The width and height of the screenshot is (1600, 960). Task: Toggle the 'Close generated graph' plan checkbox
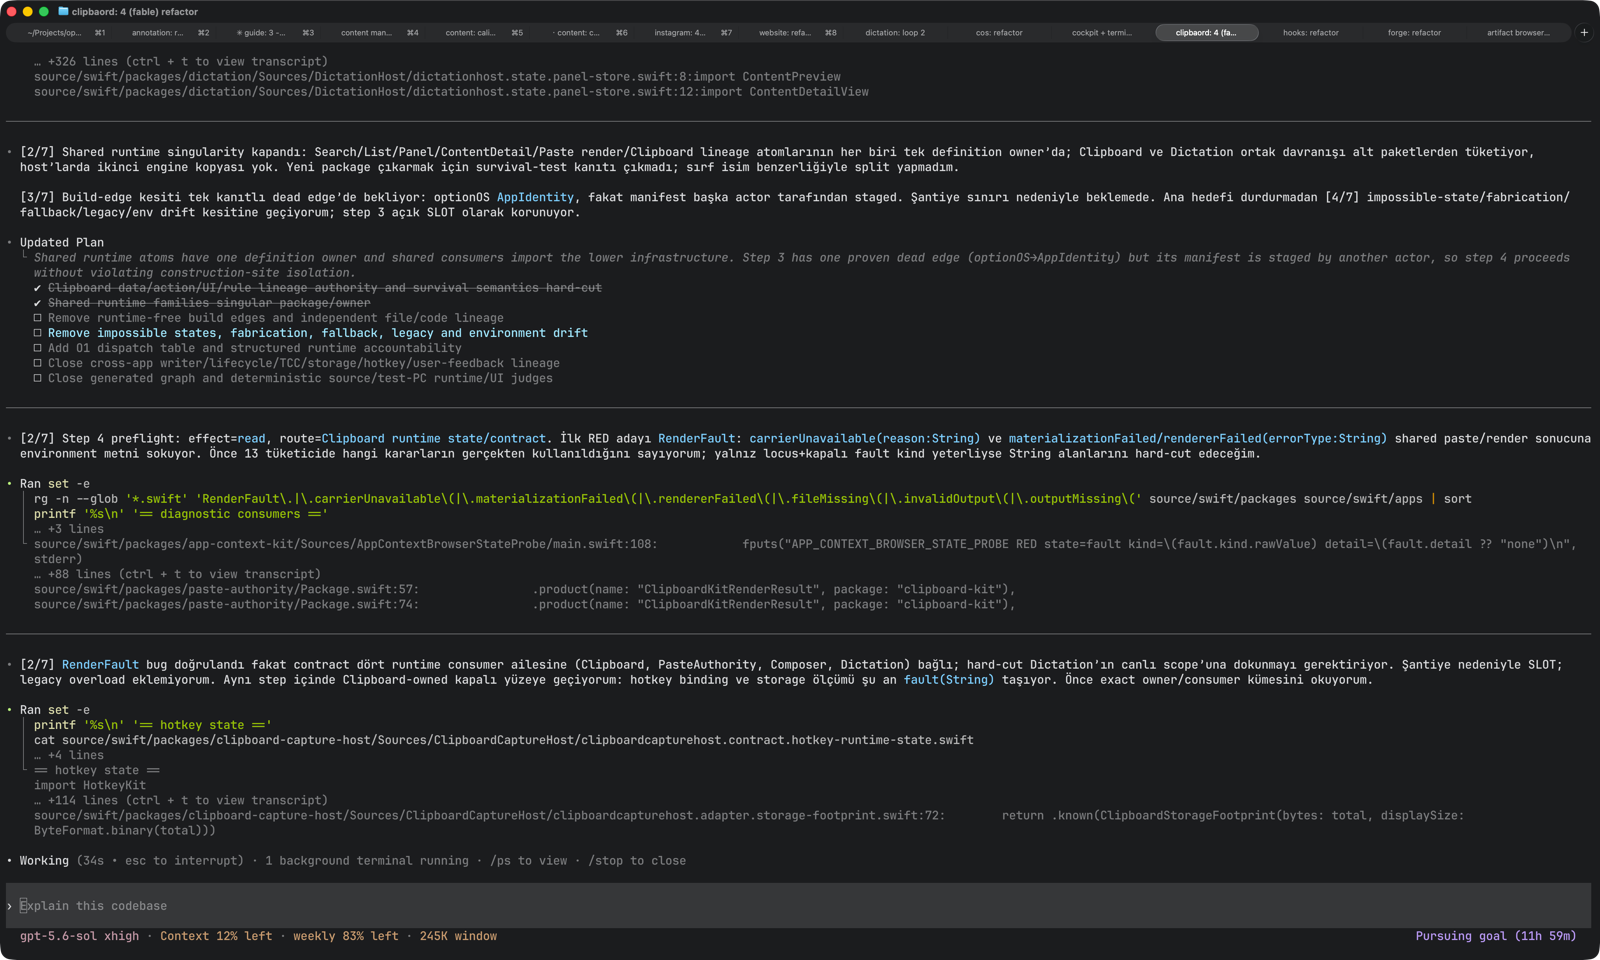[x=38, y=378]
